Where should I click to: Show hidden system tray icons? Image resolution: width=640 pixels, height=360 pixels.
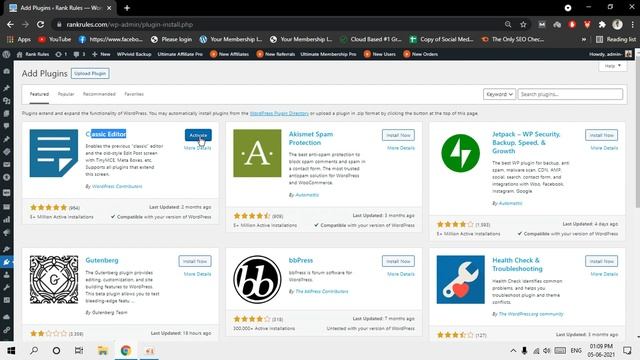[513, 351]
